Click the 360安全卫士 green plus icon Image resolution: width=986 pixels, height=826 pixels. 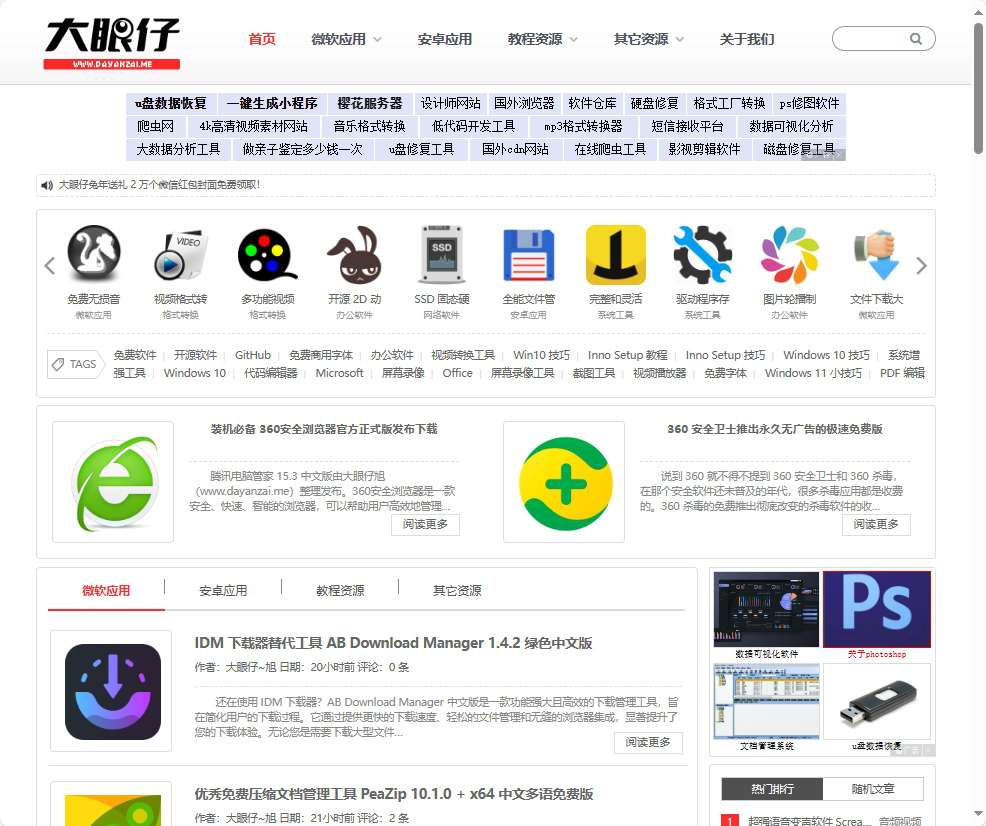(564, 483)
